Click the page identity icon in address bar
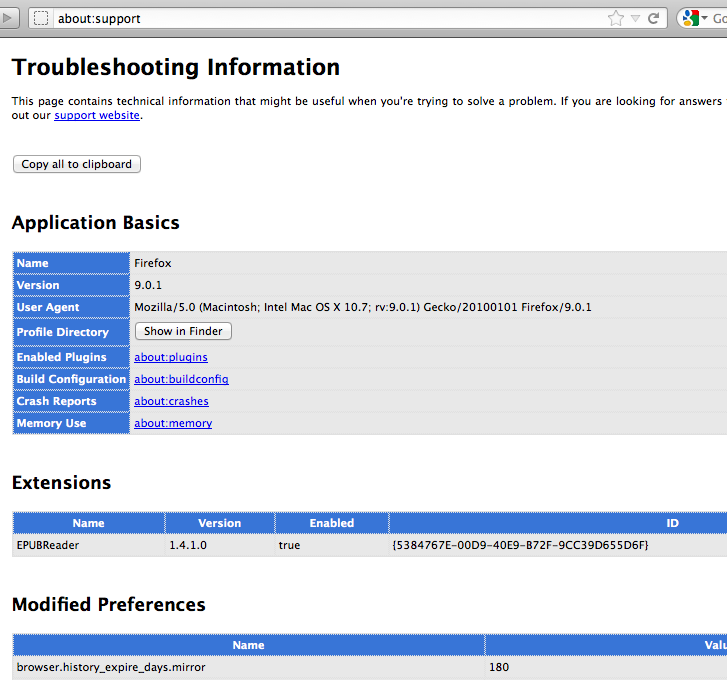Screen dimensions: 727x680 point(41,19)
